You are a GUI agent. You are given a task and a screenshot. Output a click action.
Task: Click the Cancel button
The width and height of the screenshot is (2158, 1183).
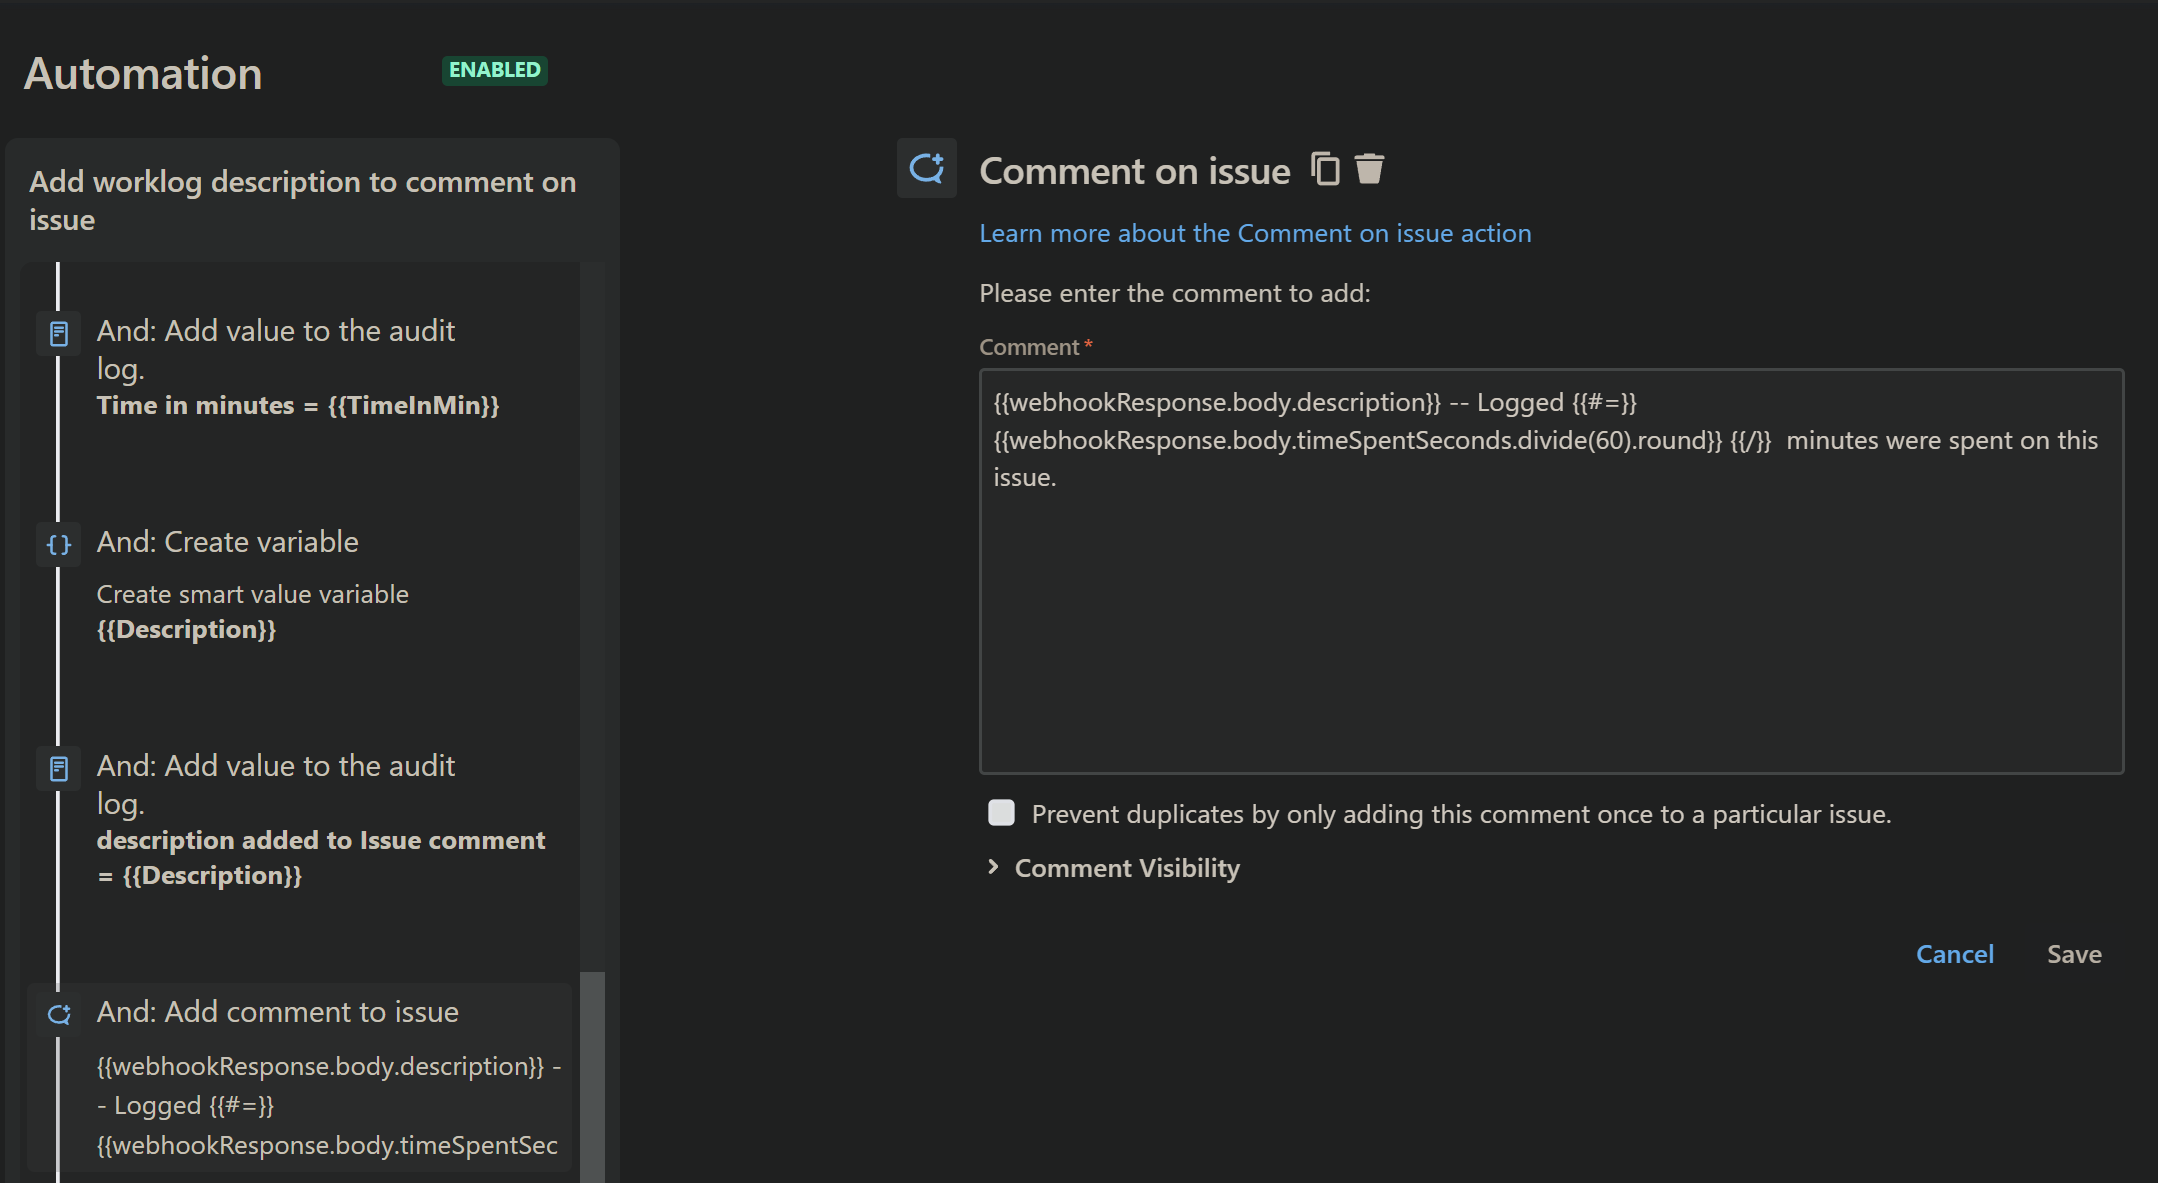(x=1954, y=954)
